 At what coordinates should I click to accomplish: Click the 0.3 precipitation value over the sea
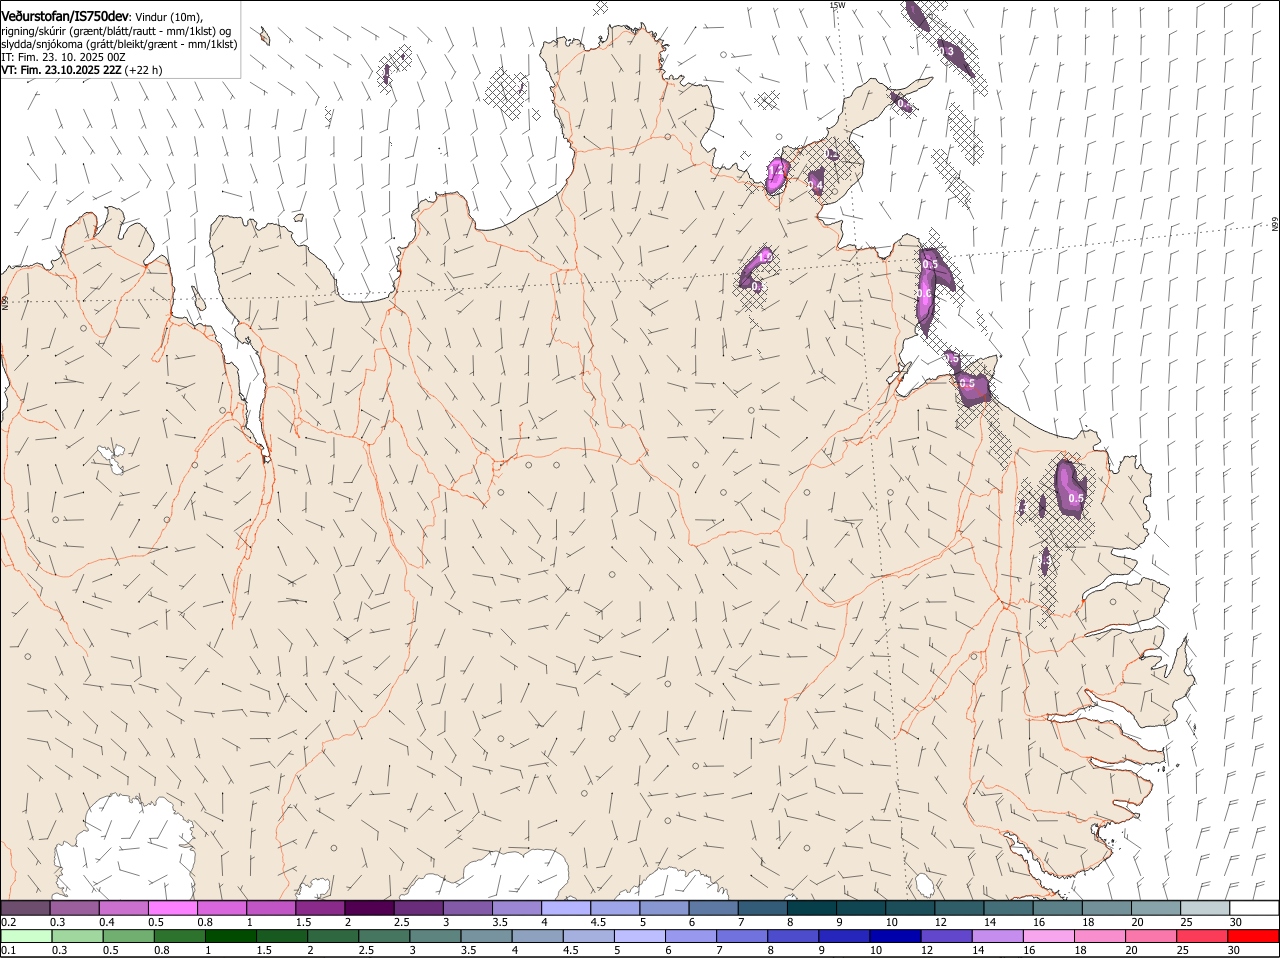[x=945, y=51]
